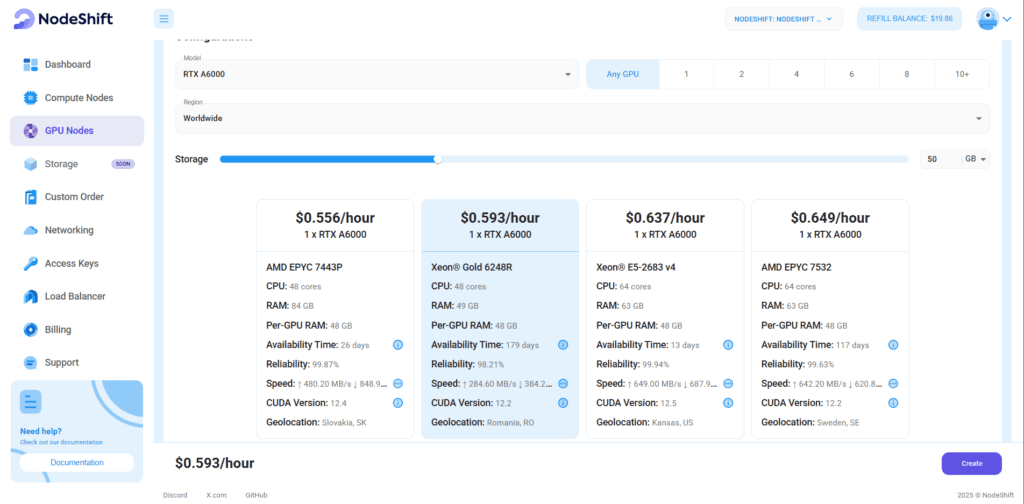The height and width of the screenshot is (504, 1024).
Task: Select the $0.556/hour GPU card
Action: click(335, 319)
